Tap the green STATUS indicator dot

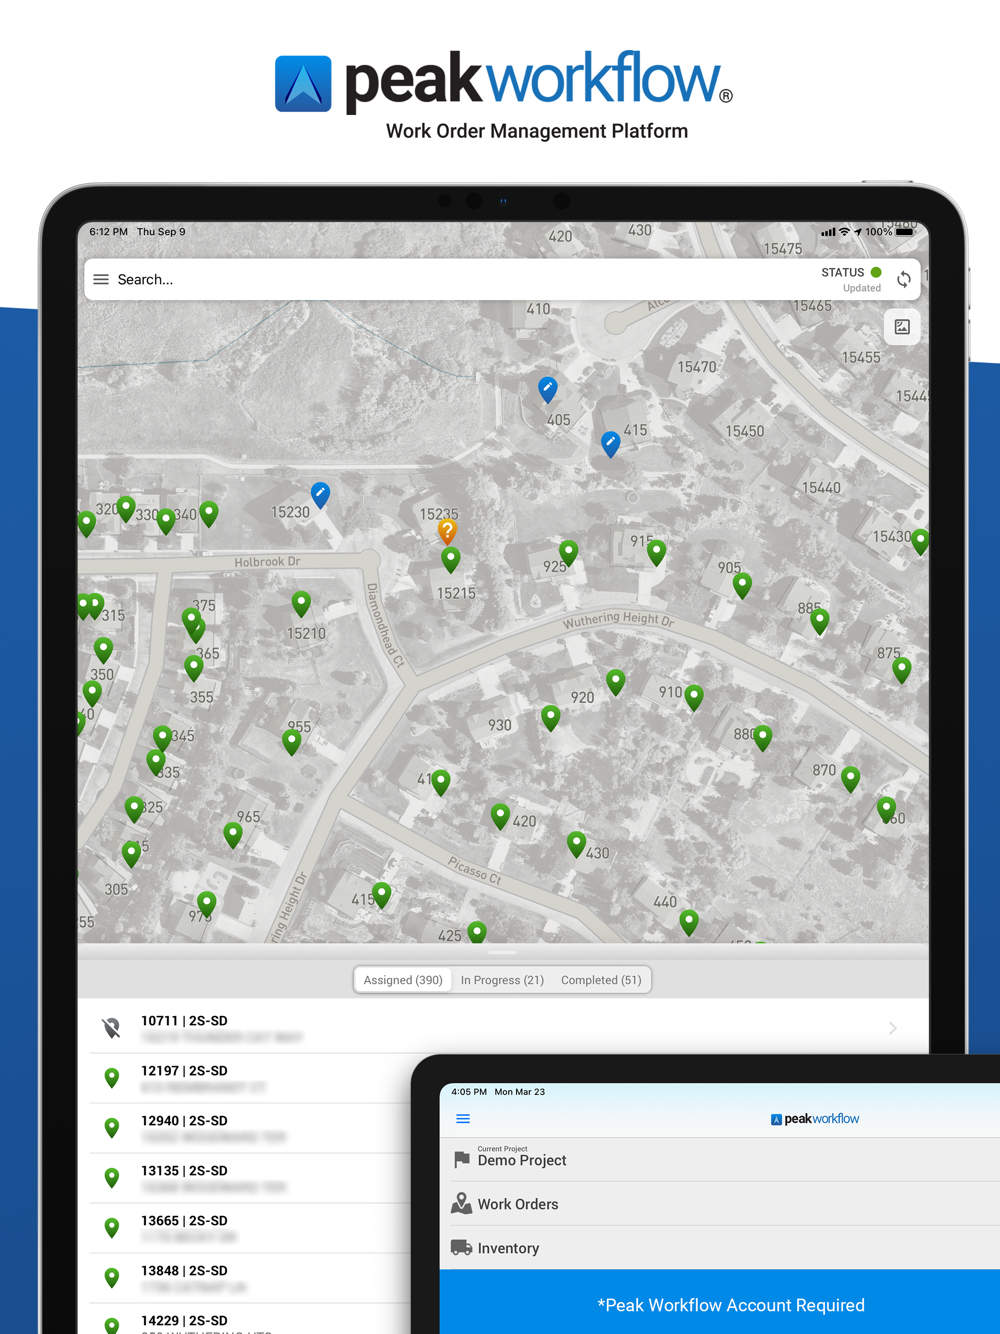[x=876, y=272]
